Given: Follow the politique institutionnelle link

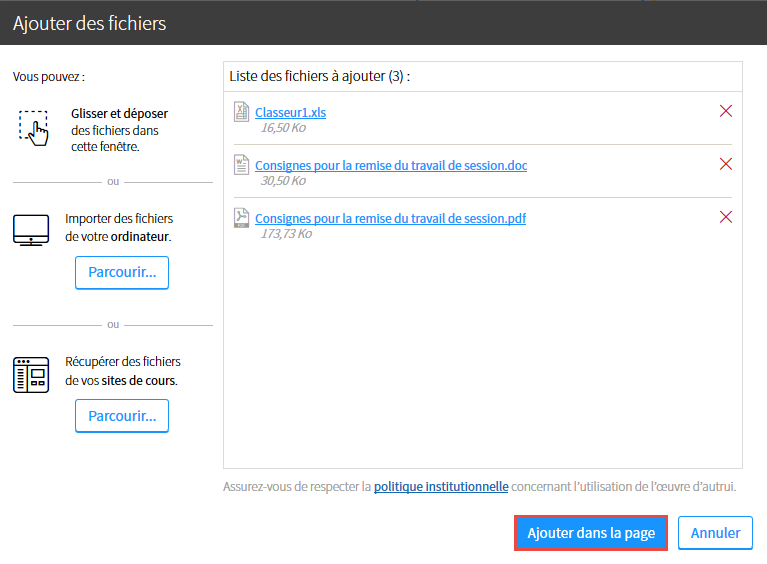Looking at the screenshot, I should tap(441, 487).
